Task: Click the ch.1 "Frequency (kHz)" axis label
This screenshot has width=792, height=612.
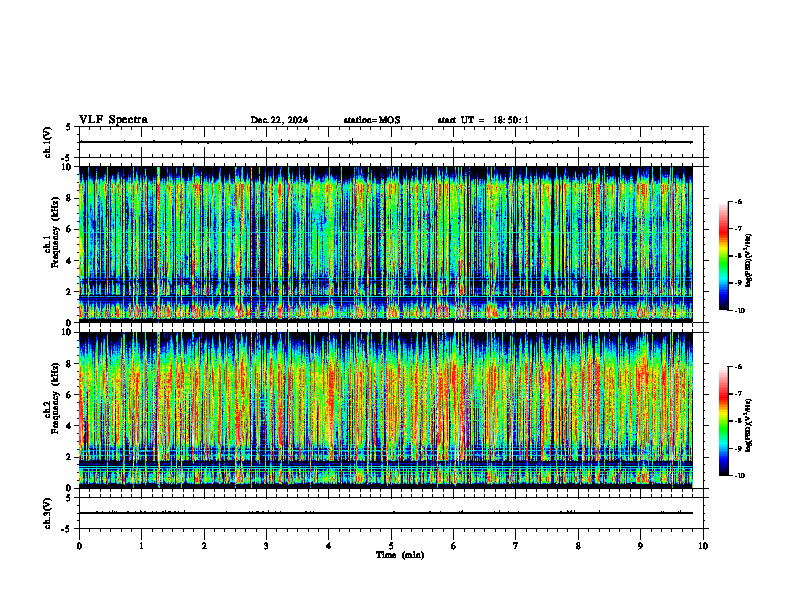Action: point(55,233)
